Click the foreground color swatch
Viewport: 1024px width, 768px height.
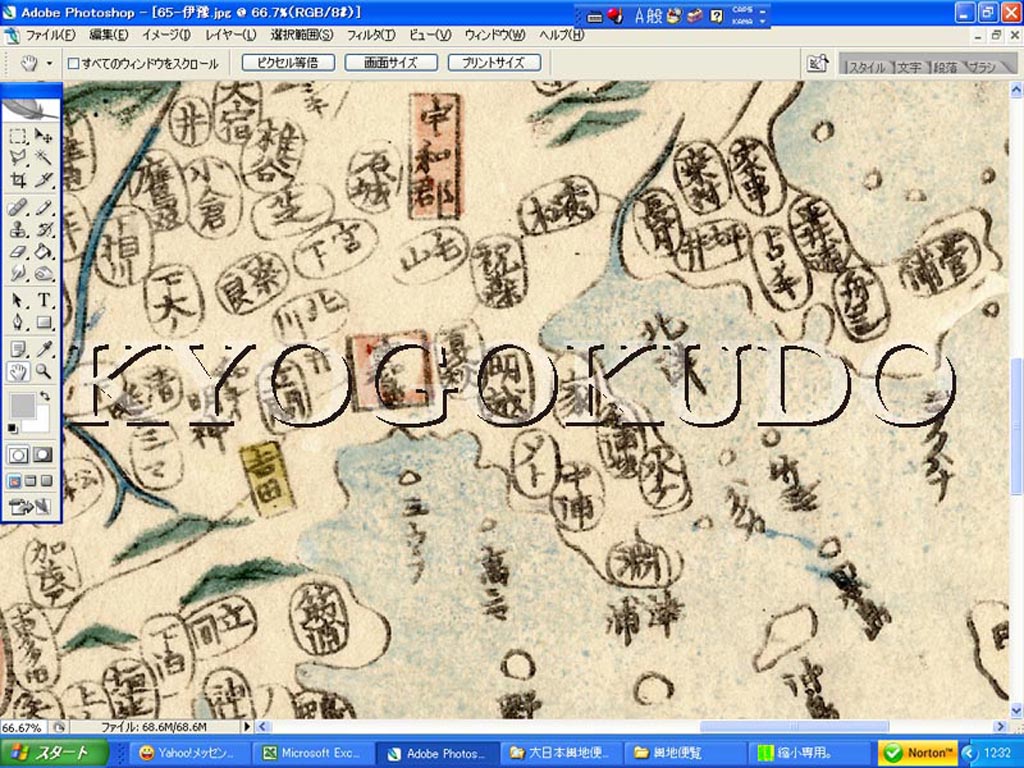pos(22,406)
